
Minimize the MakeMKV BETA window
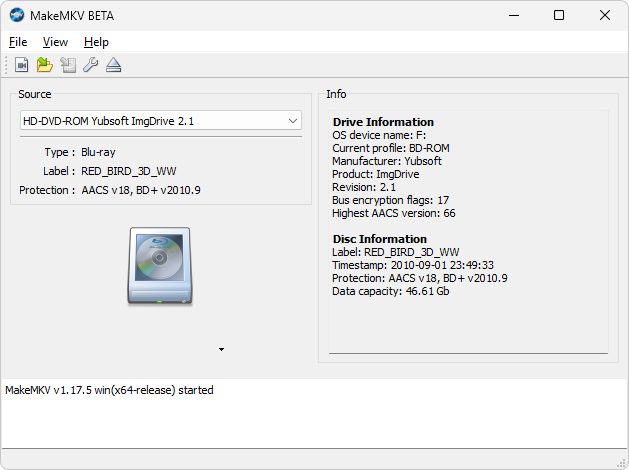coord(514,15)
